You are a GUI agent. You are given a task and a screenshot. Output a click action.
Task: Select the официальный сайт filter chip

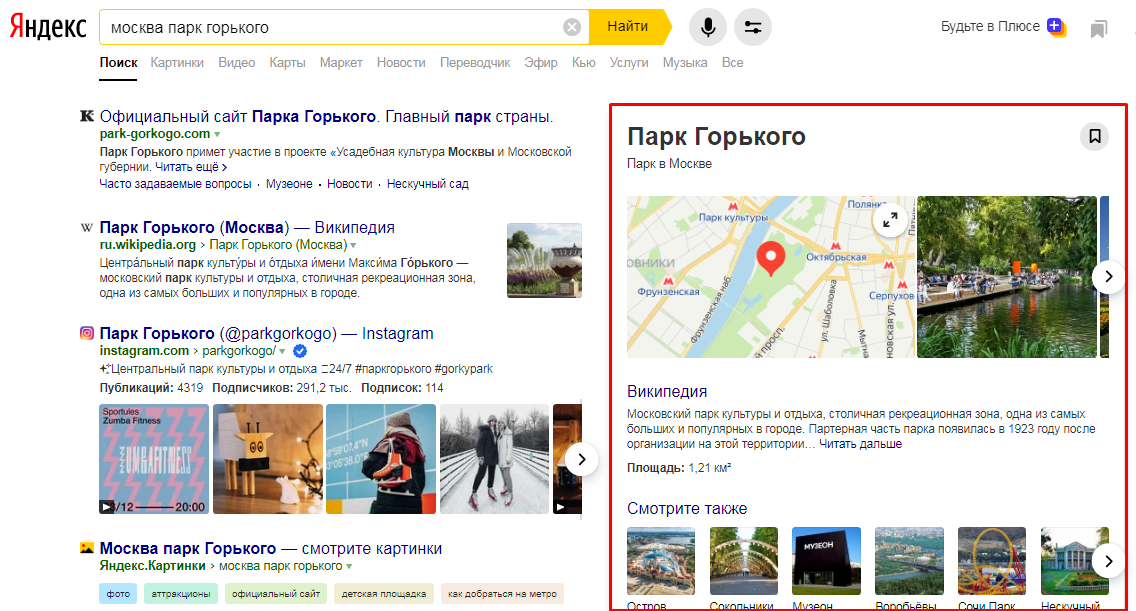275,594
